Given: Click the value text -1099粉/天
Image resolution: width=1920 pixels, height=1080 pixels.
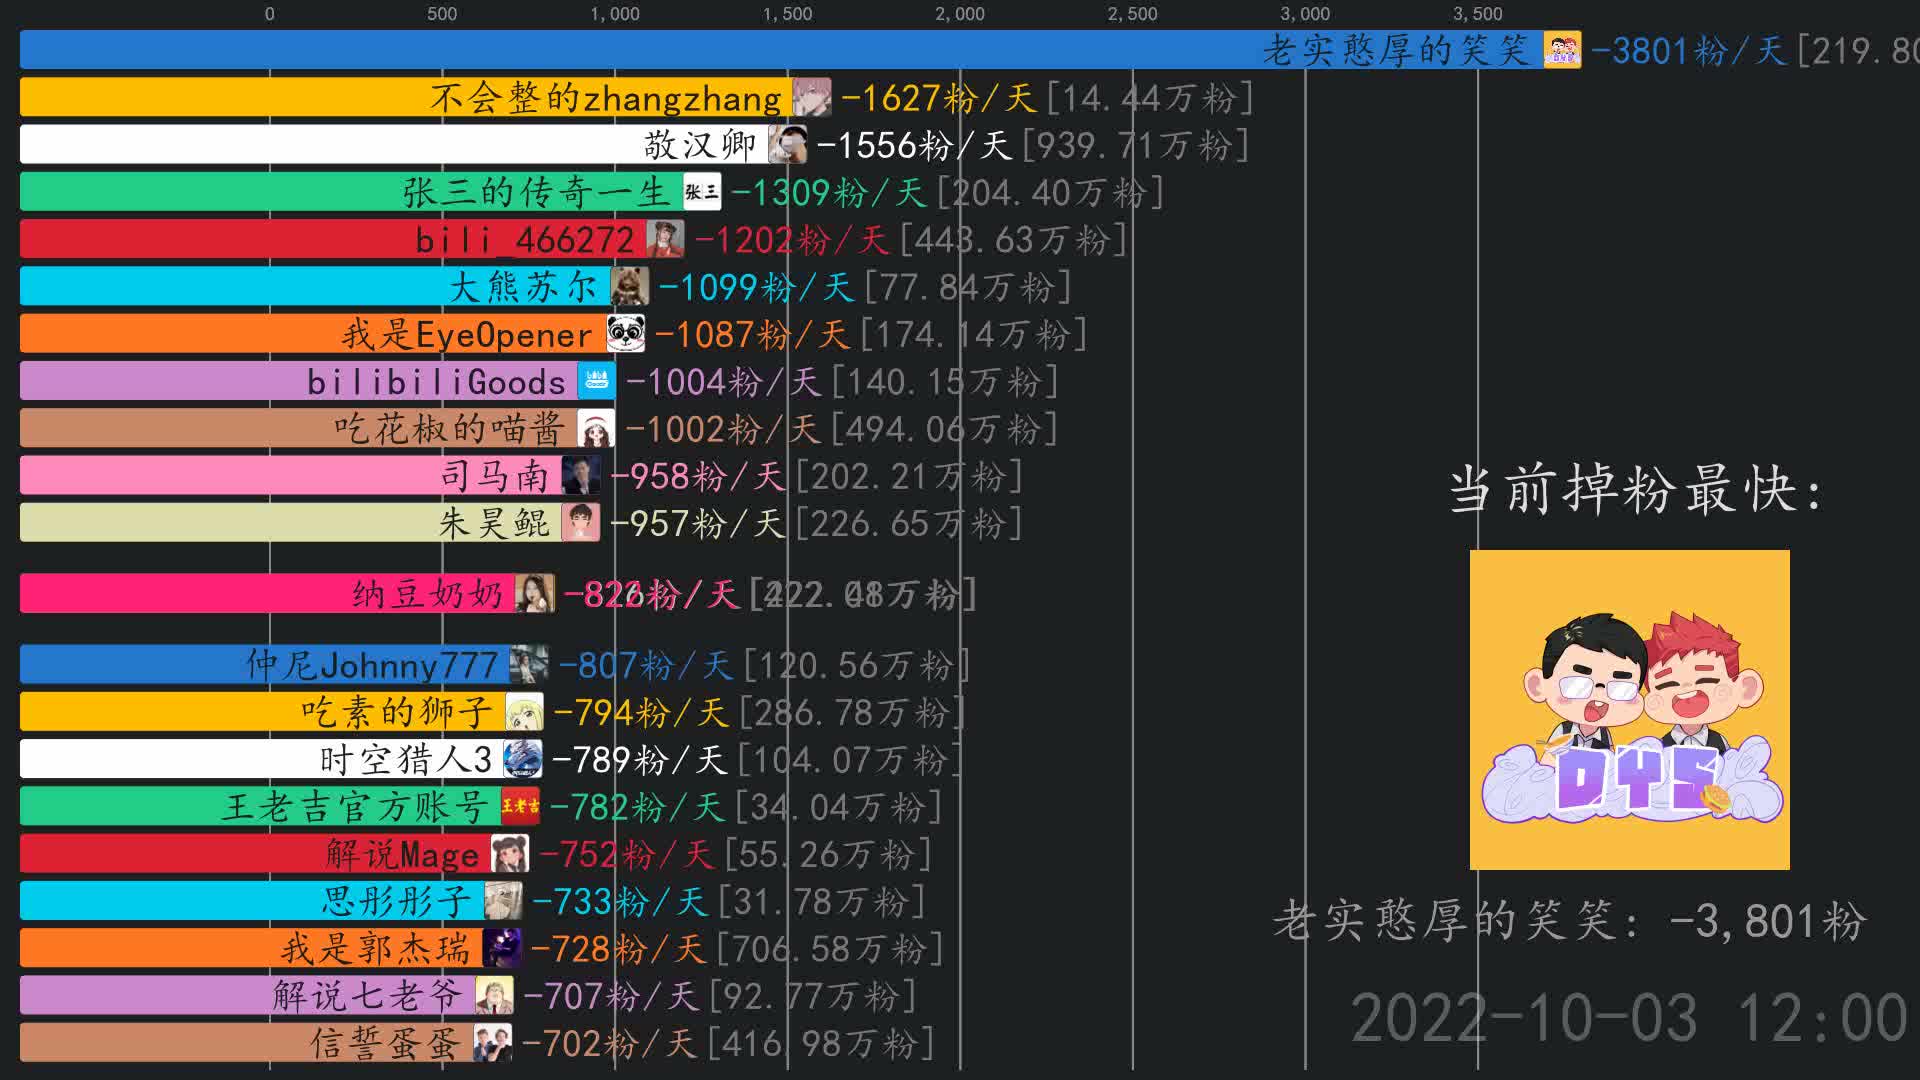Looking at the screenshot, I should (x=756, y=287).
